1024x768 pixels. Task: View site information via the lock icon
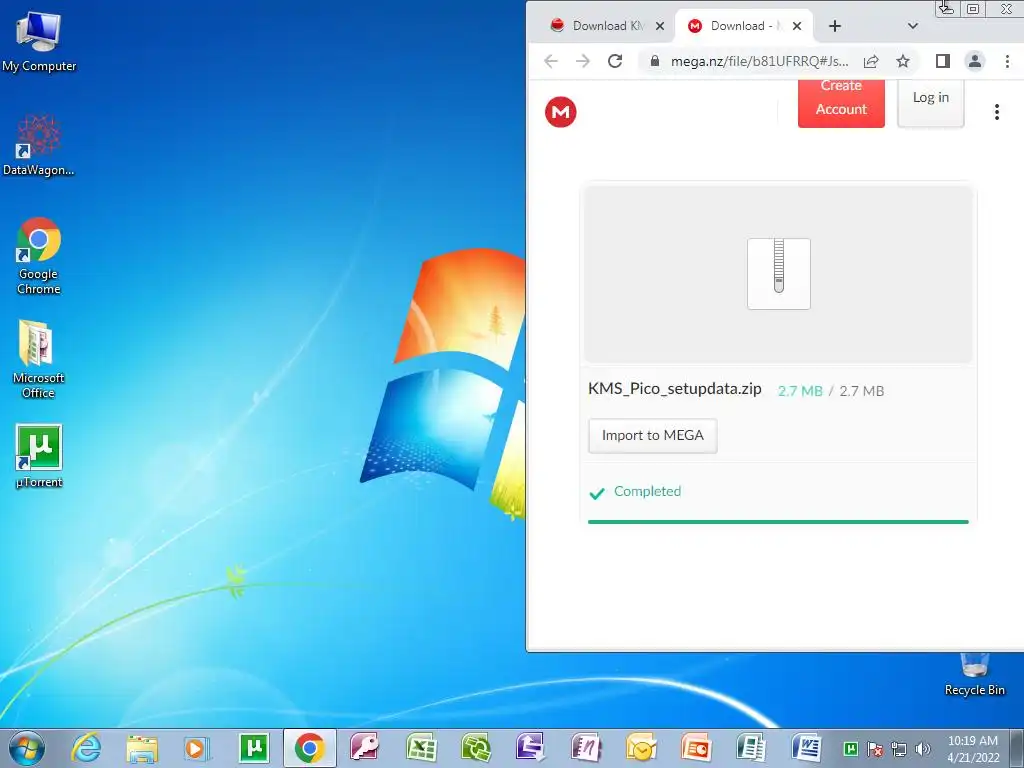pos(654,61)
